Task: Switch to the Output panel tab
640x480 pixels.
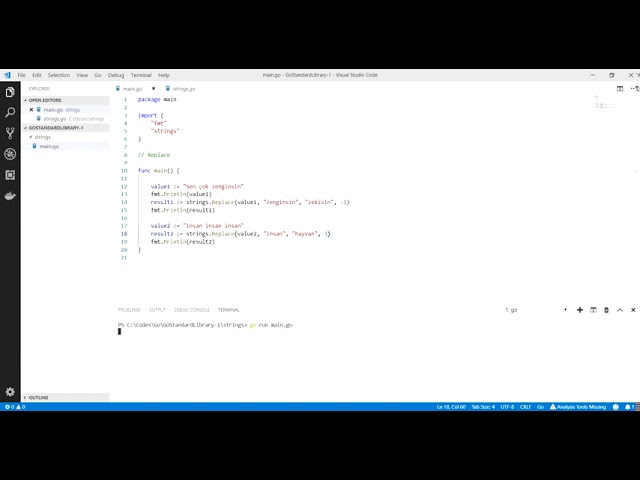Action: (x=157, y=310)
